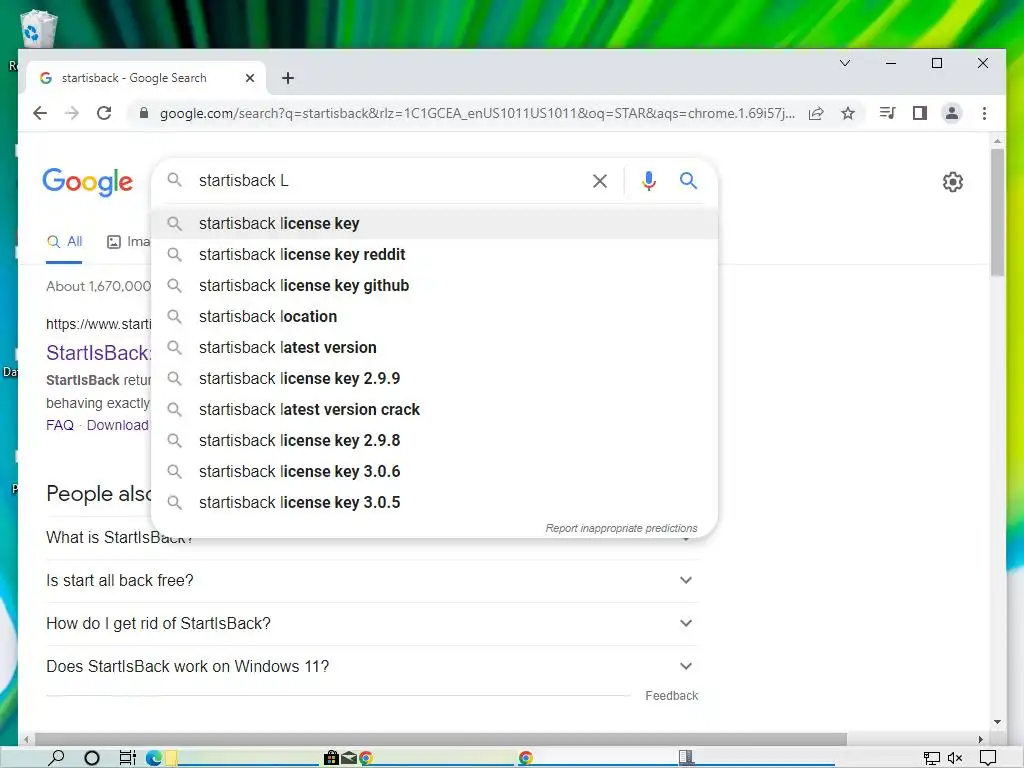This screenshot has width=1024, height=768.
Task: Switch to the Images results tab
Action: (x=129, y=242)
